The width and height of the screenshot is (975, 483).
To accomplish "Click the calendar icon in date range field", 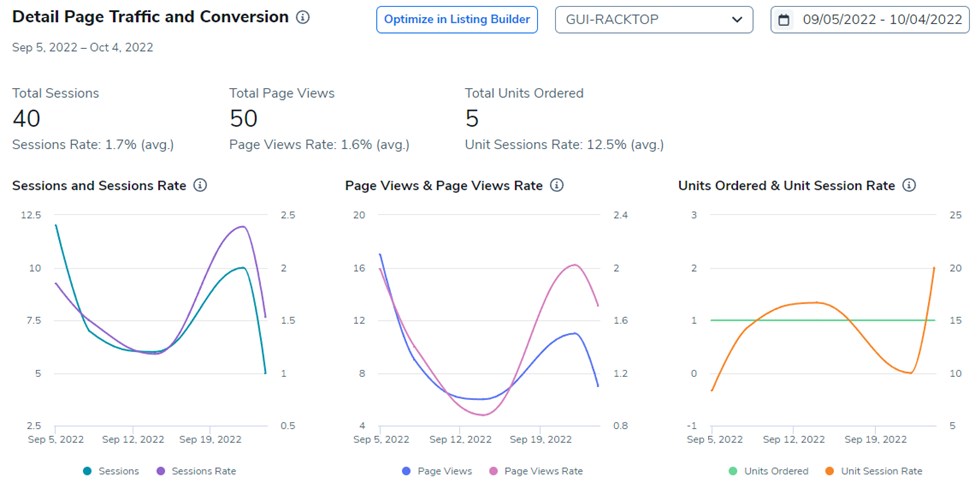I will coord(784,20).
